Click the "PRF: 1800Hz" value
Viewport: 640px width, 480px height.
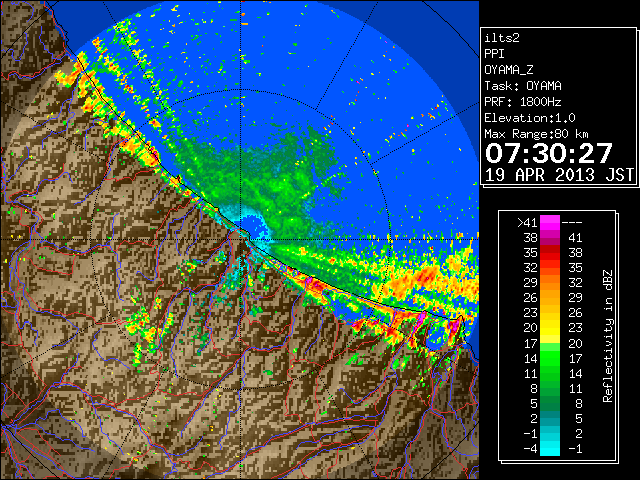523,102
